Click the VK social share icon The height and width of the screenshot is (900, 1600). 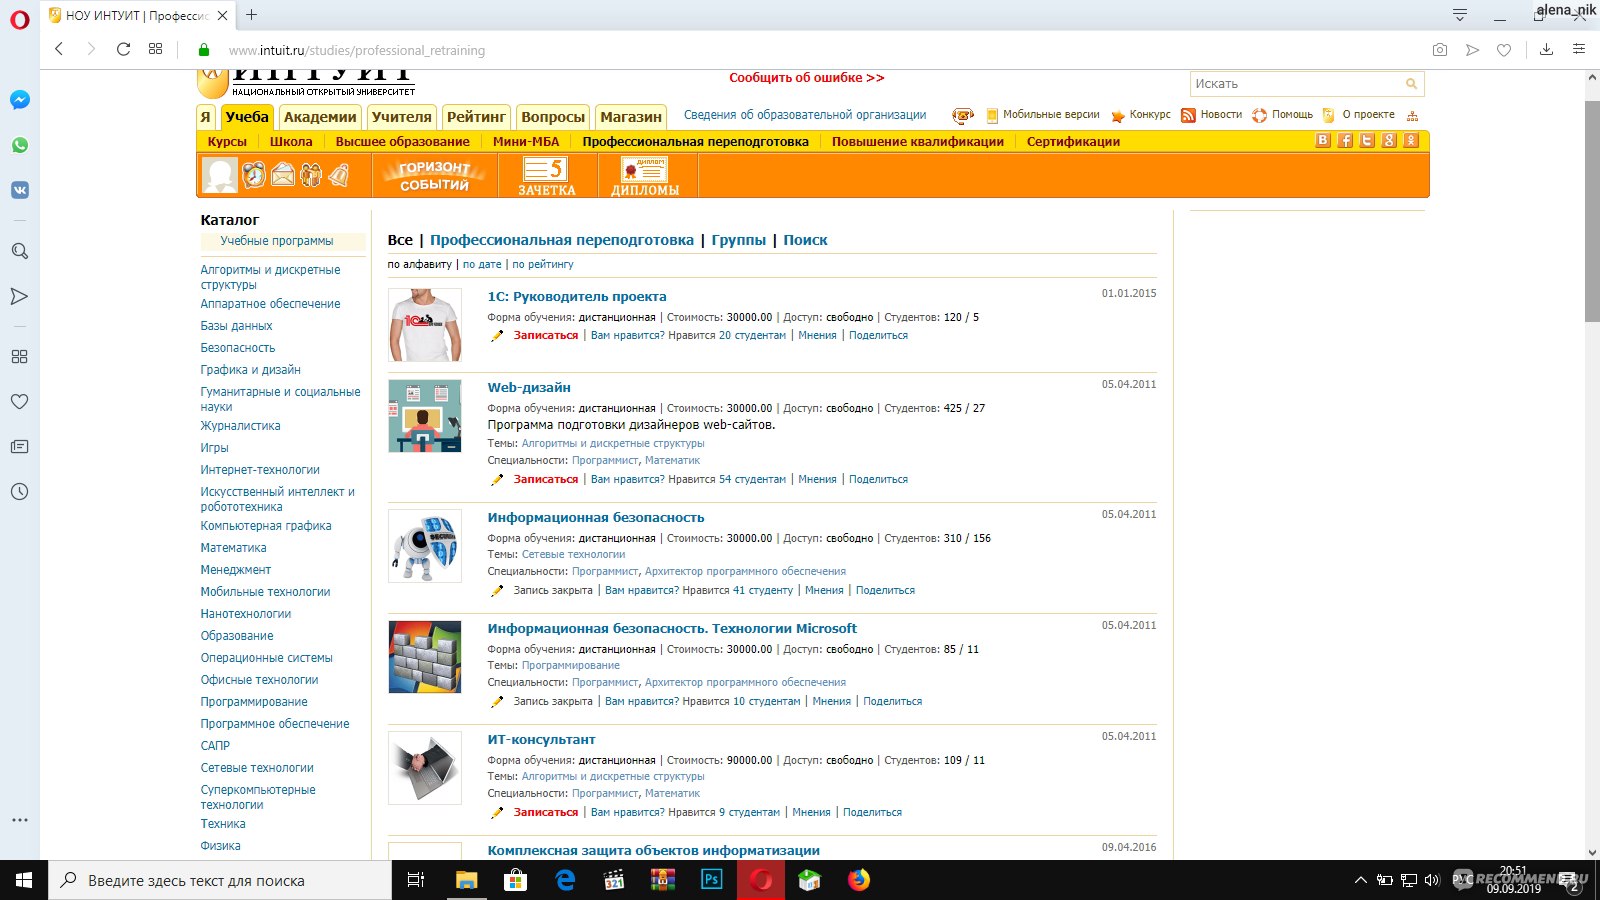click(1323, 141)
